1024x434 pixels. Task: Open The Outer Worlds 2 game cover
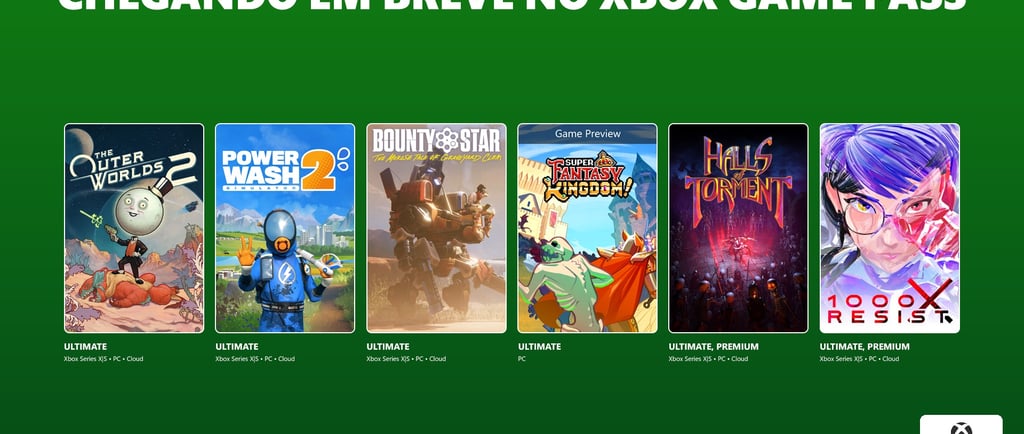pos(134,228)
